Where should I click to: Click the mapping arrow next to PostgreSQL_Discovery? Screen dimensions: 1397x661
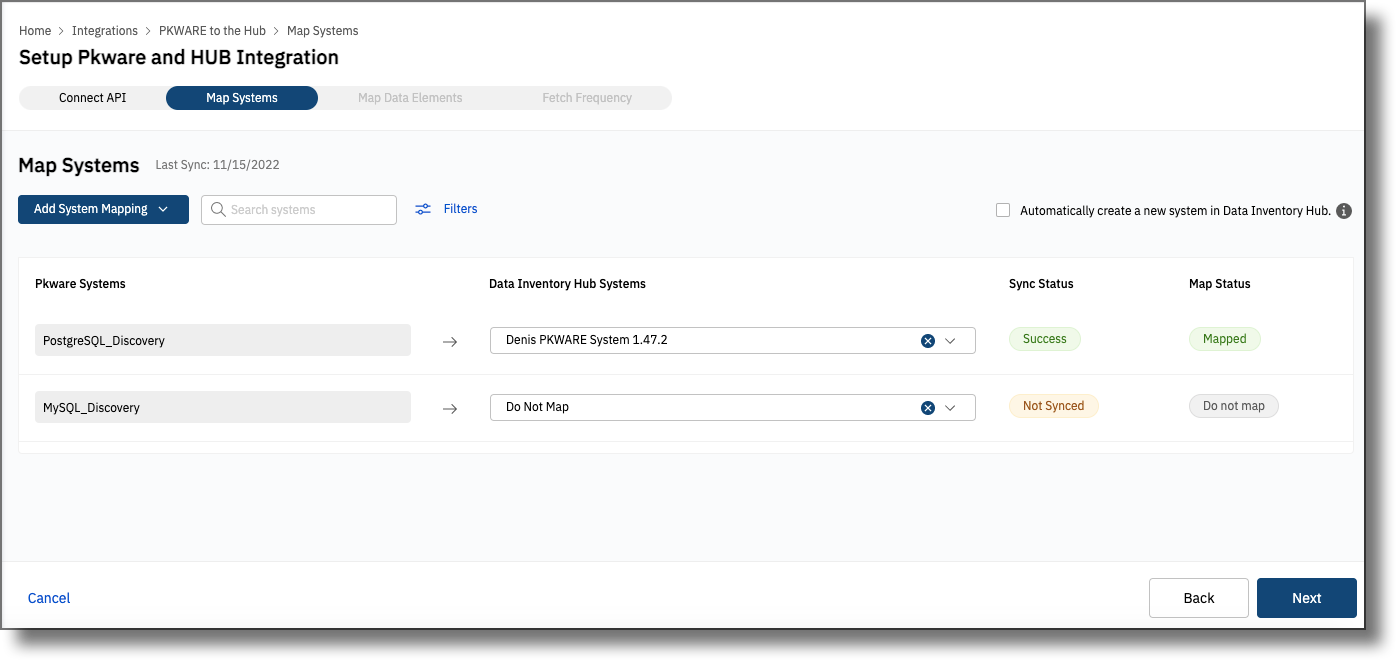click(x=449, y=340)
